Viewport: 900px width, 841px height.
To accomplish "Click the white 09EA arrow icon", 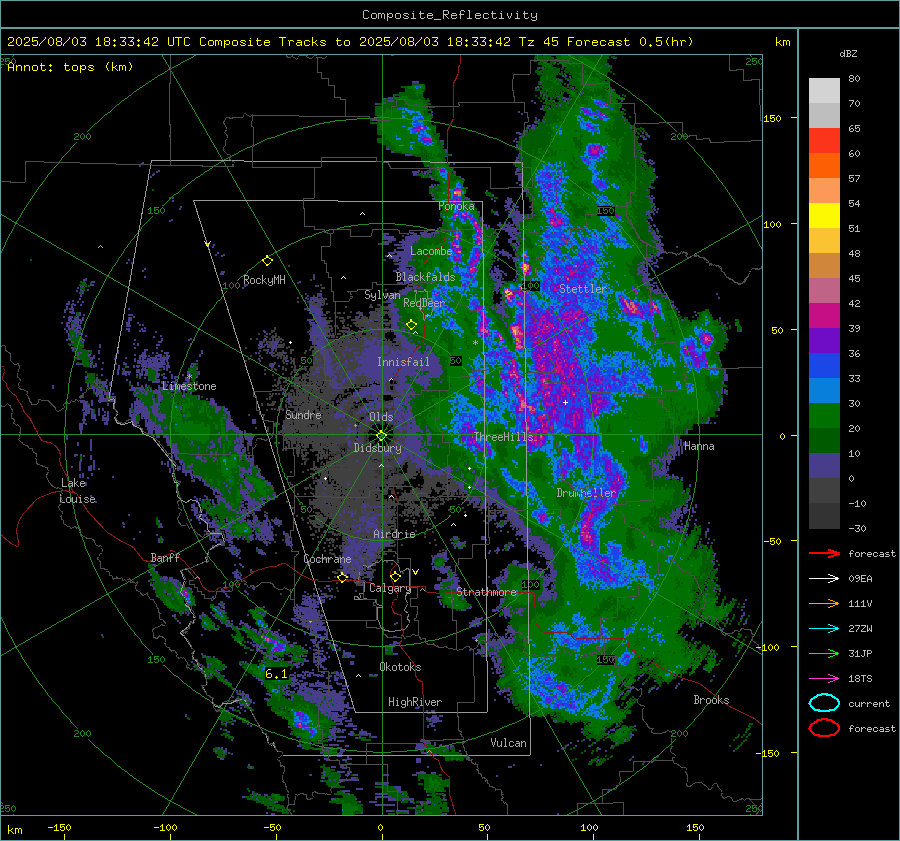I will 824,579.
